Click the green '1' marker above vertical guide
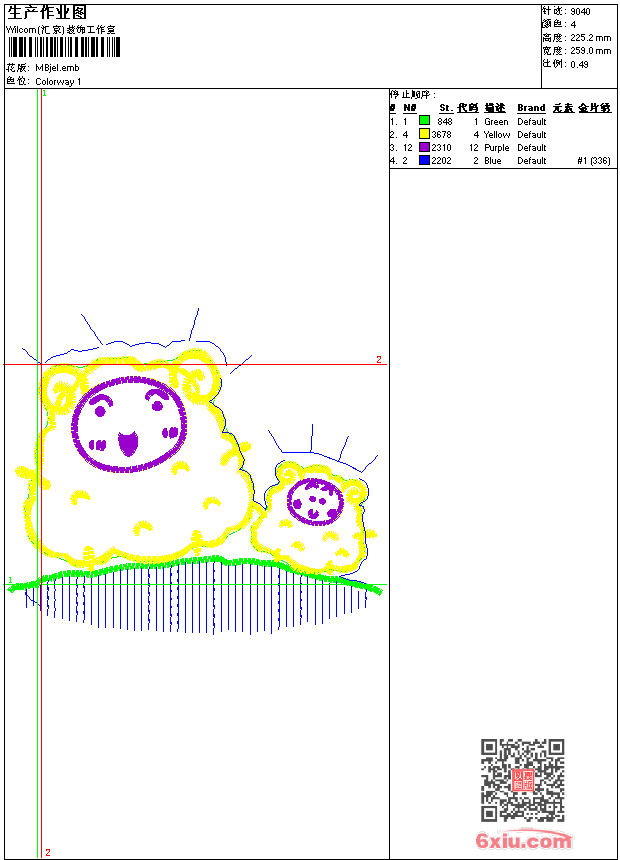The image size is (620, 860). 44,94
